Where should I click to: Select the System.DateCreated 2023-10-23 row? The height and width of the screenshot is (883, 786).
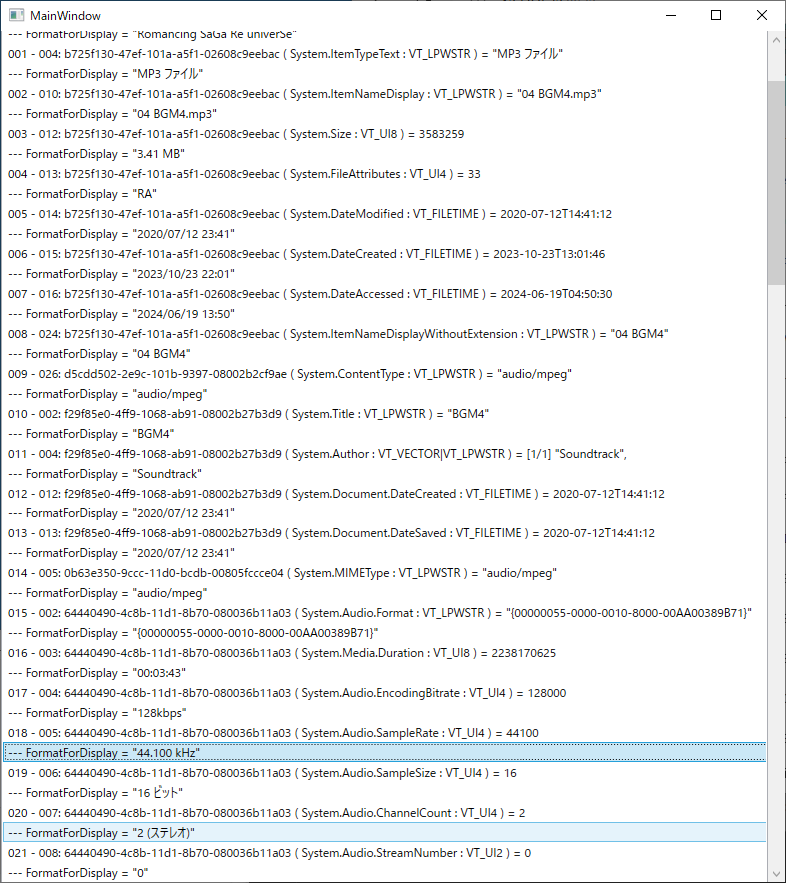(385, 254)
